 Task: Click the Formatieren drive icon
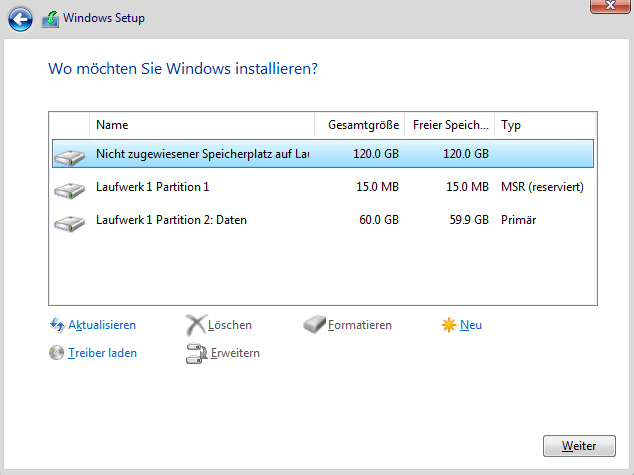tap(314, 325)
